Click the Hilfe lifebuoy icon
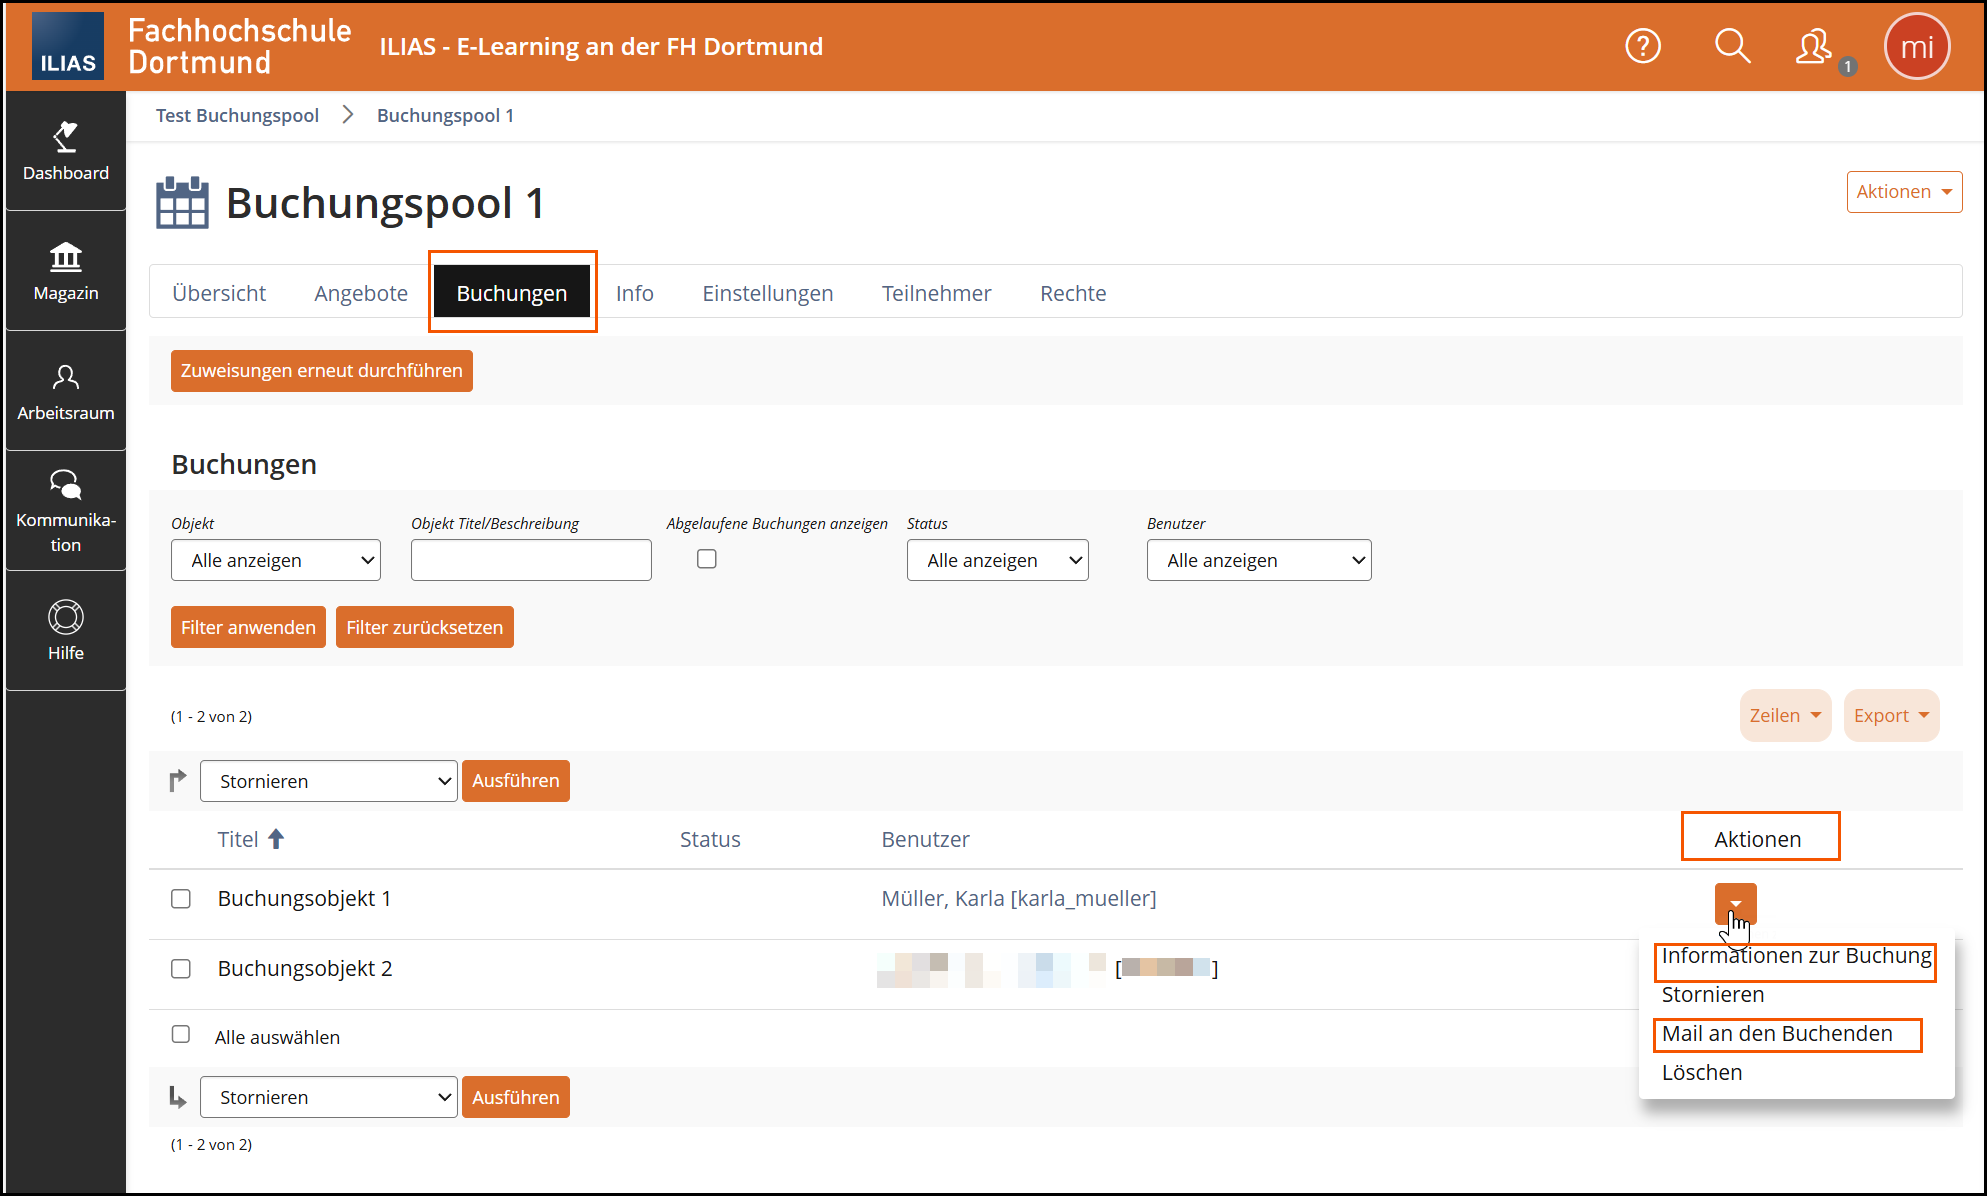1987x1196 pixels. (66, 617)
